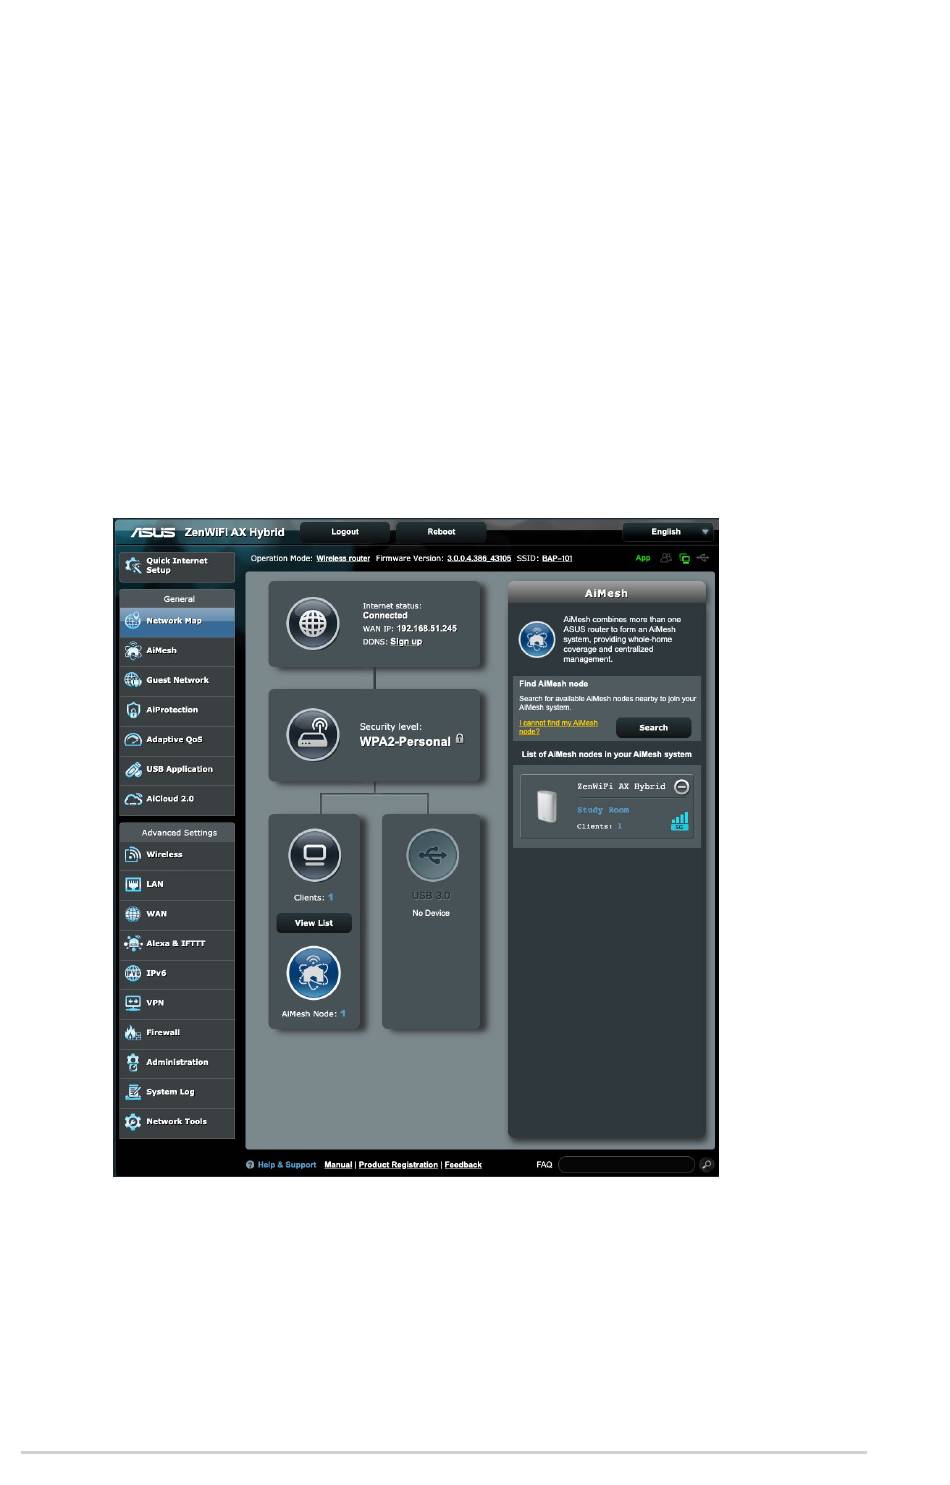
Task: Click the USB status icon in header
Action: tap(703, 558)
